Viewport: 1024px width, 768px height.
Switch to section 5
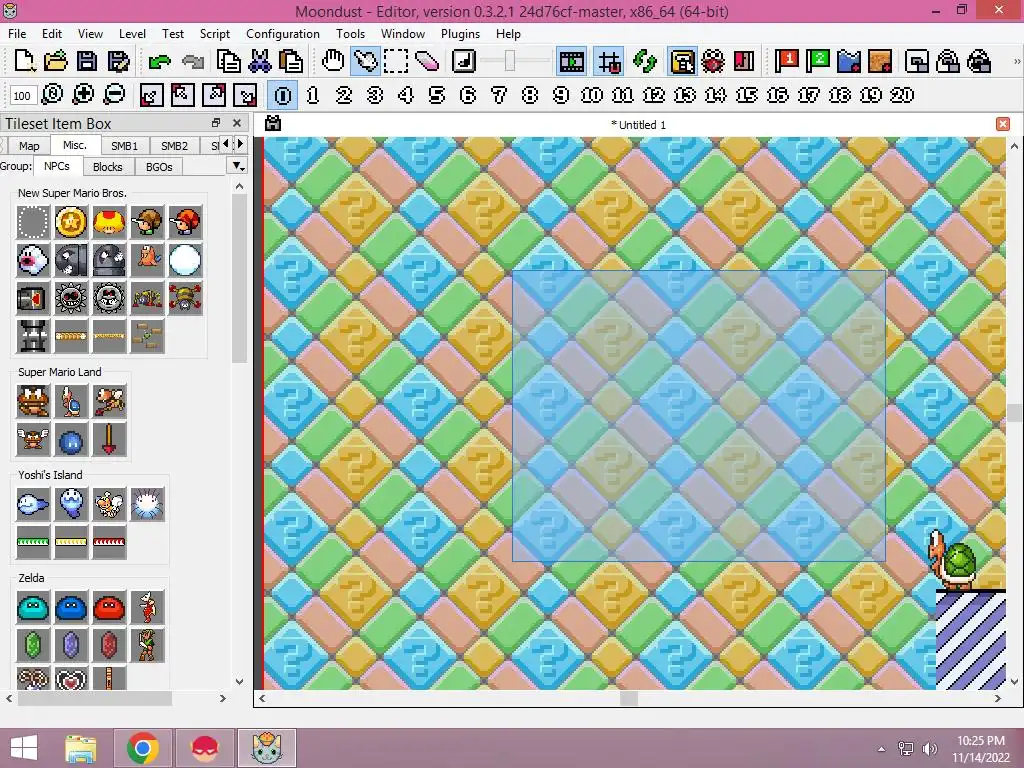437,95
